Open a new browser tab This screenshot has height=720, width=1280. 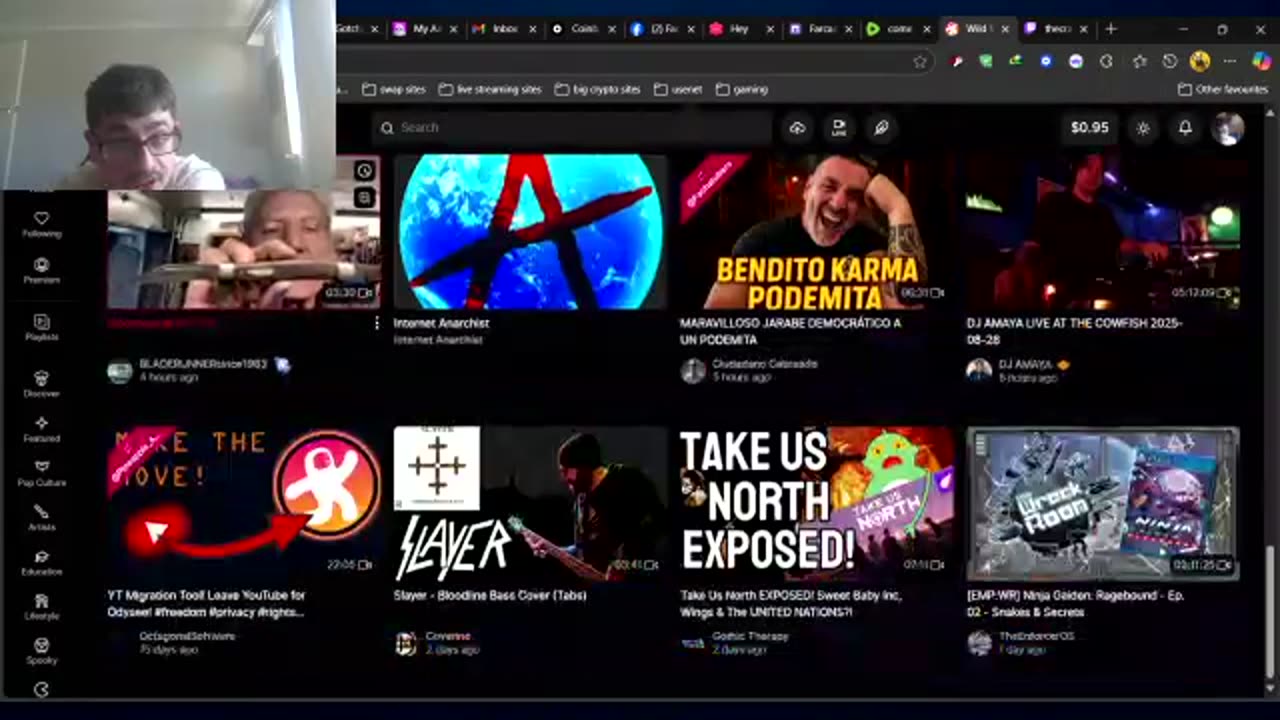click(x=1110, y=29)
